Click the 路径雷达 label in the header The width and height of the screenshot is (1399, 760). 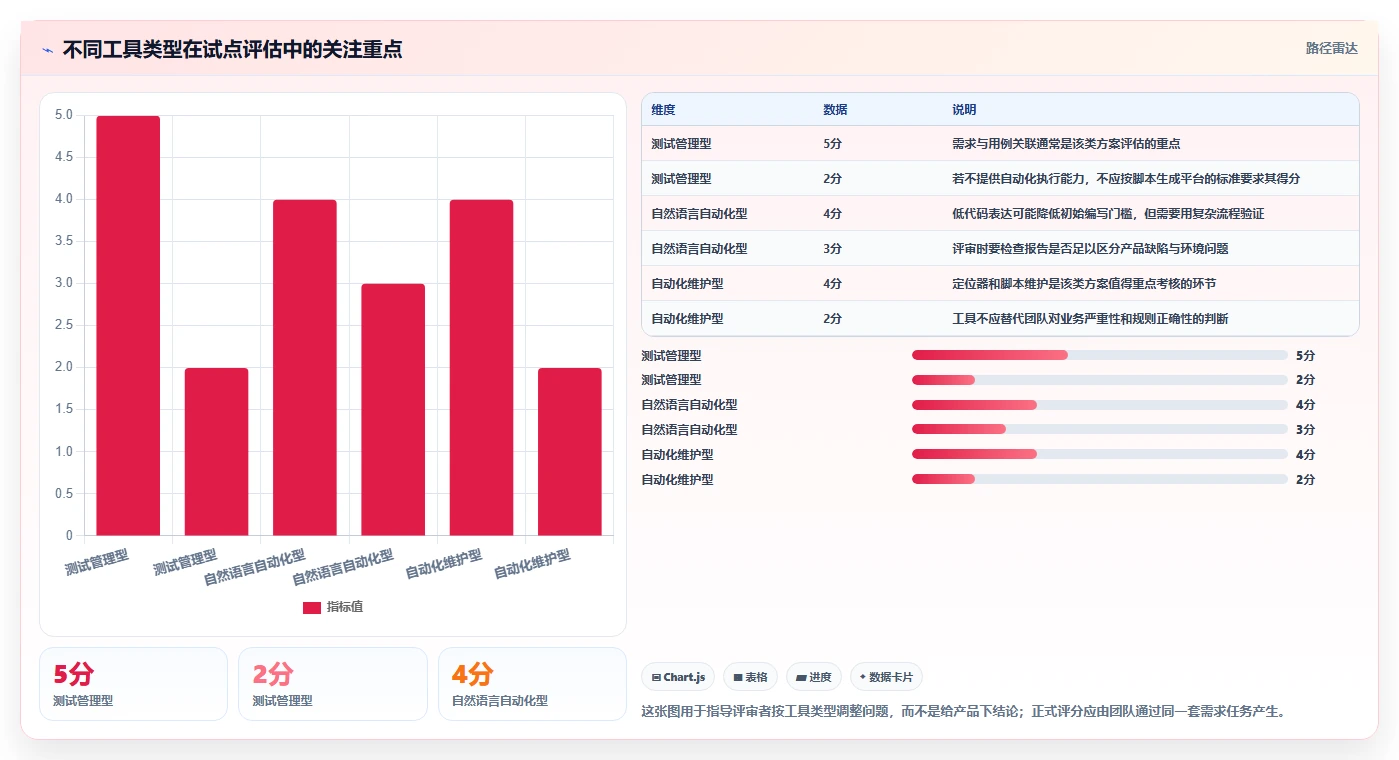[x=1331, y=48]
